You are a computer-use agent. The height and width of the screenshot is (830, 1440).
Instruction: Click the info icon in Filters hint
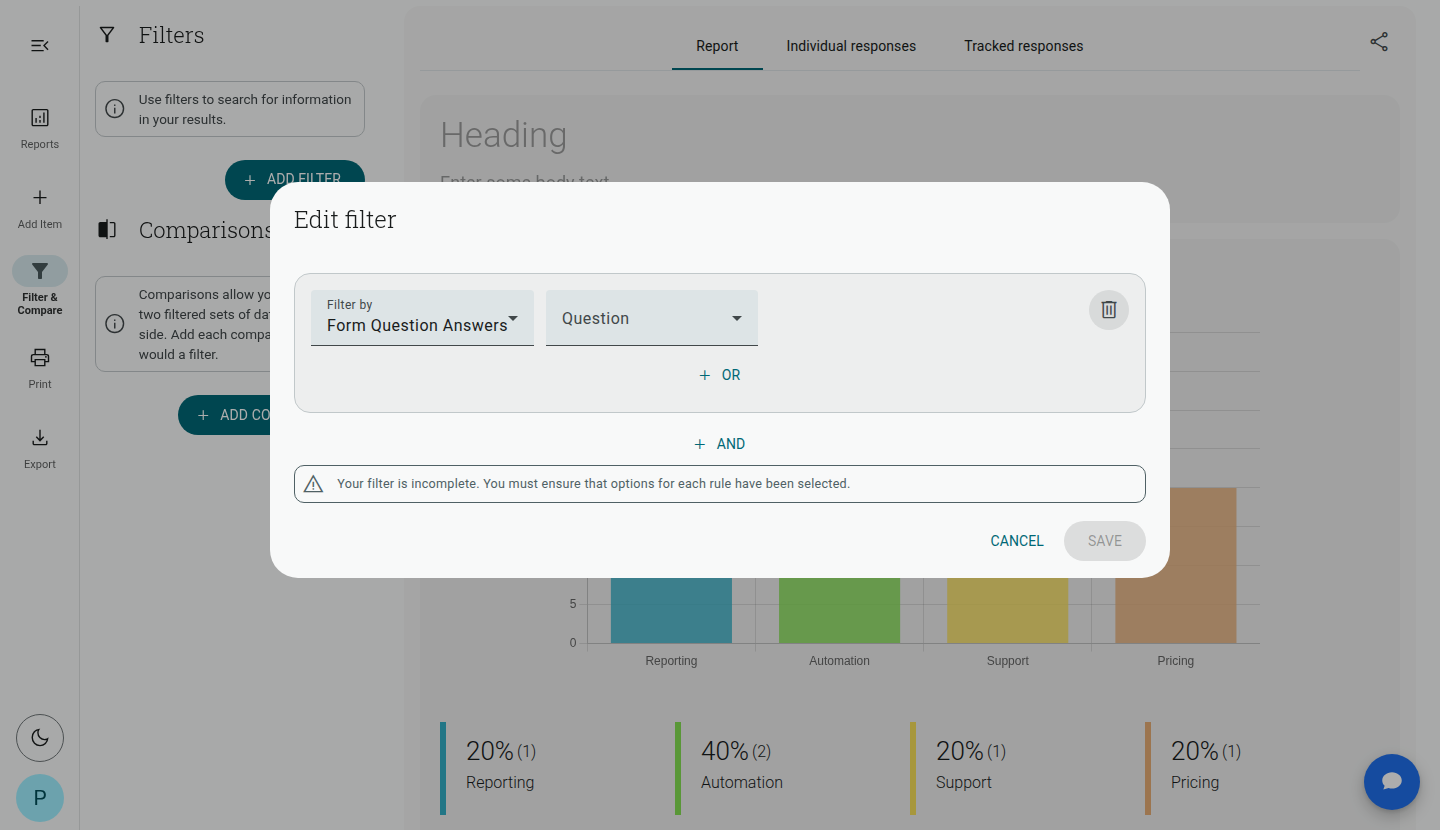tap(115, 109)
